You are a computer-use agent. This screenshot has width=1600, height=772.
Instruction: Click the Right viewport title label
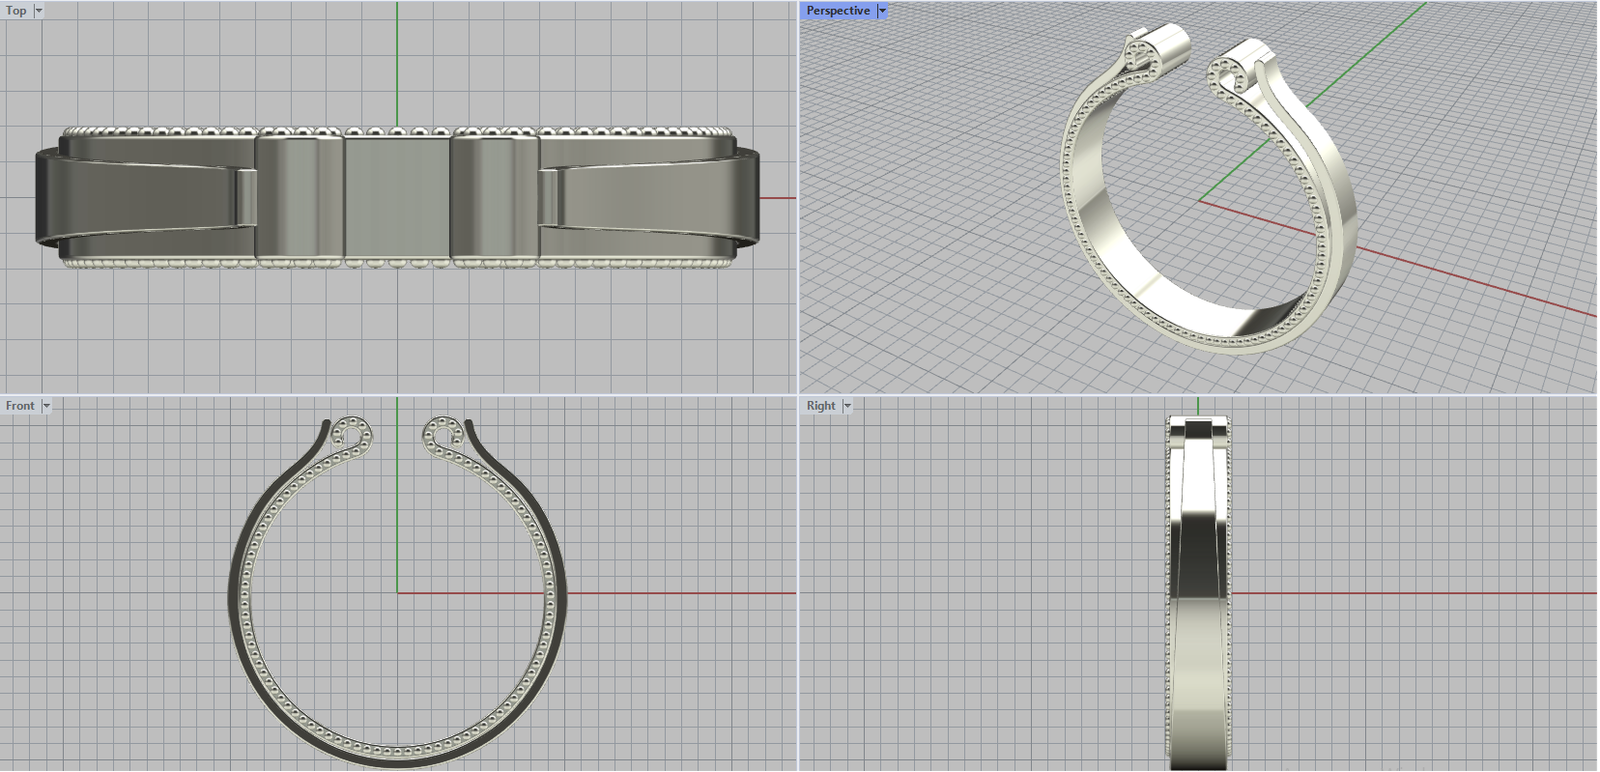(x=821, y=406)
